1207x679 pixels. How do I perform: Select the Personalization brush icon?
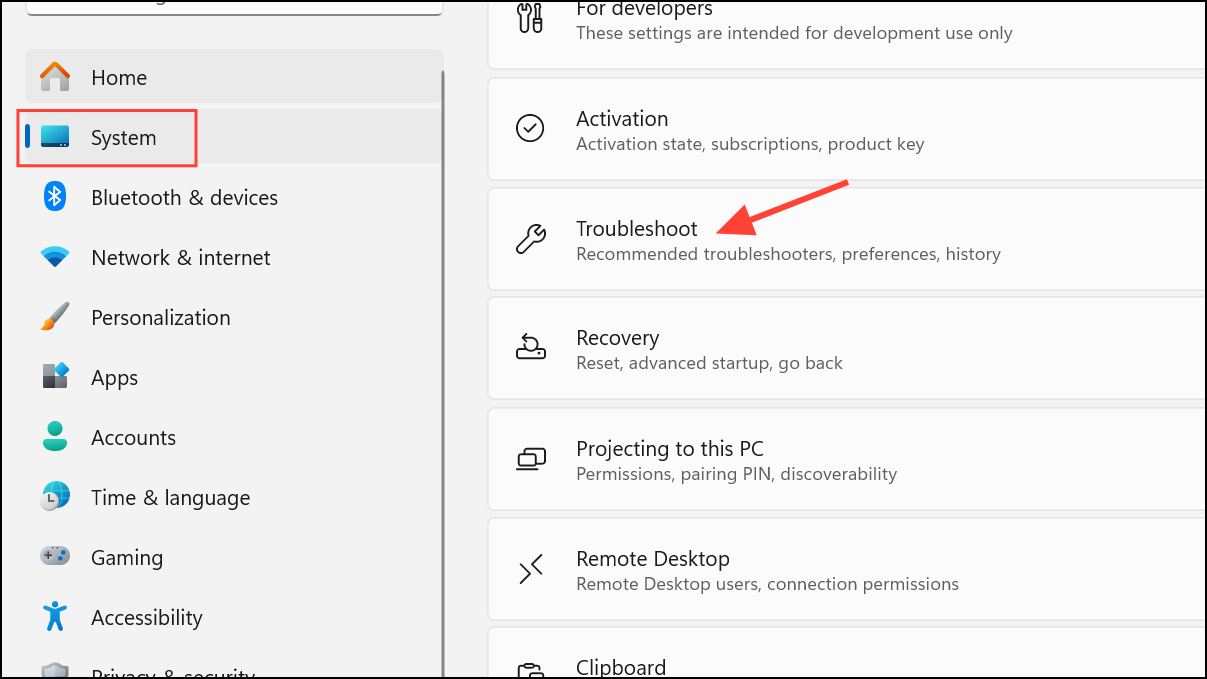[54, 317]
